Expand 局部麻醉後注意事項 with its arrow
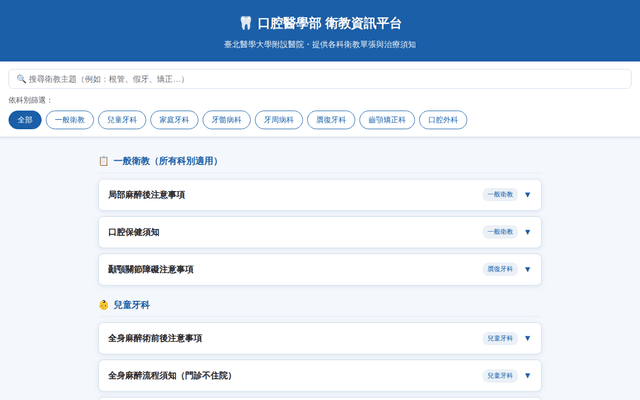The width and height of the screenshot is (640, 400). click(527, 195)
